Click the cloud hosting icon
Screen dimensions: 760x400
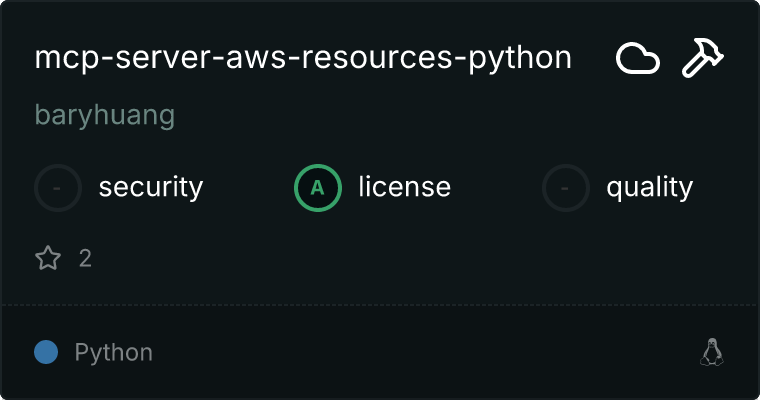click(x=637, y=59)
